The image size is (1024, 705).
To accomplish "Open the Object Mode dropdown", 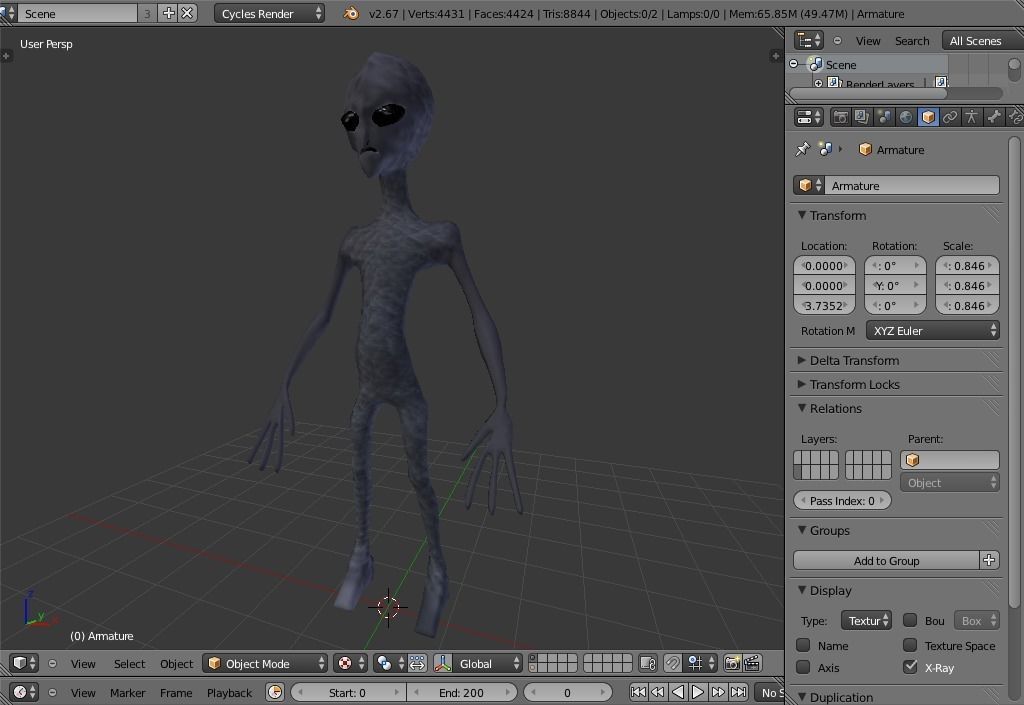I will click(264, 663).
